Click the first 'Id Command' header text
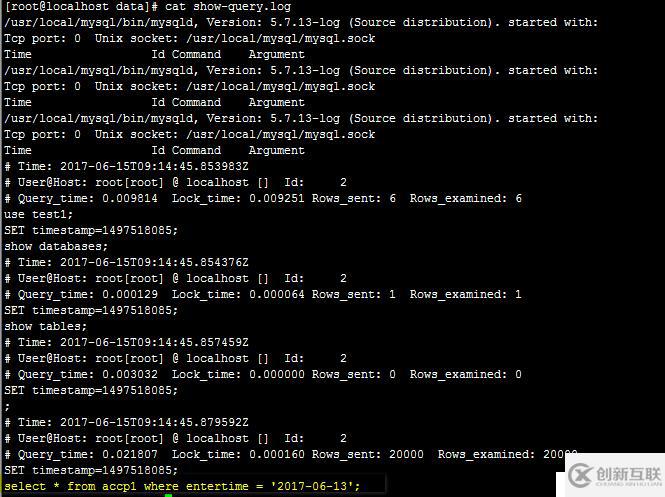 186,54
